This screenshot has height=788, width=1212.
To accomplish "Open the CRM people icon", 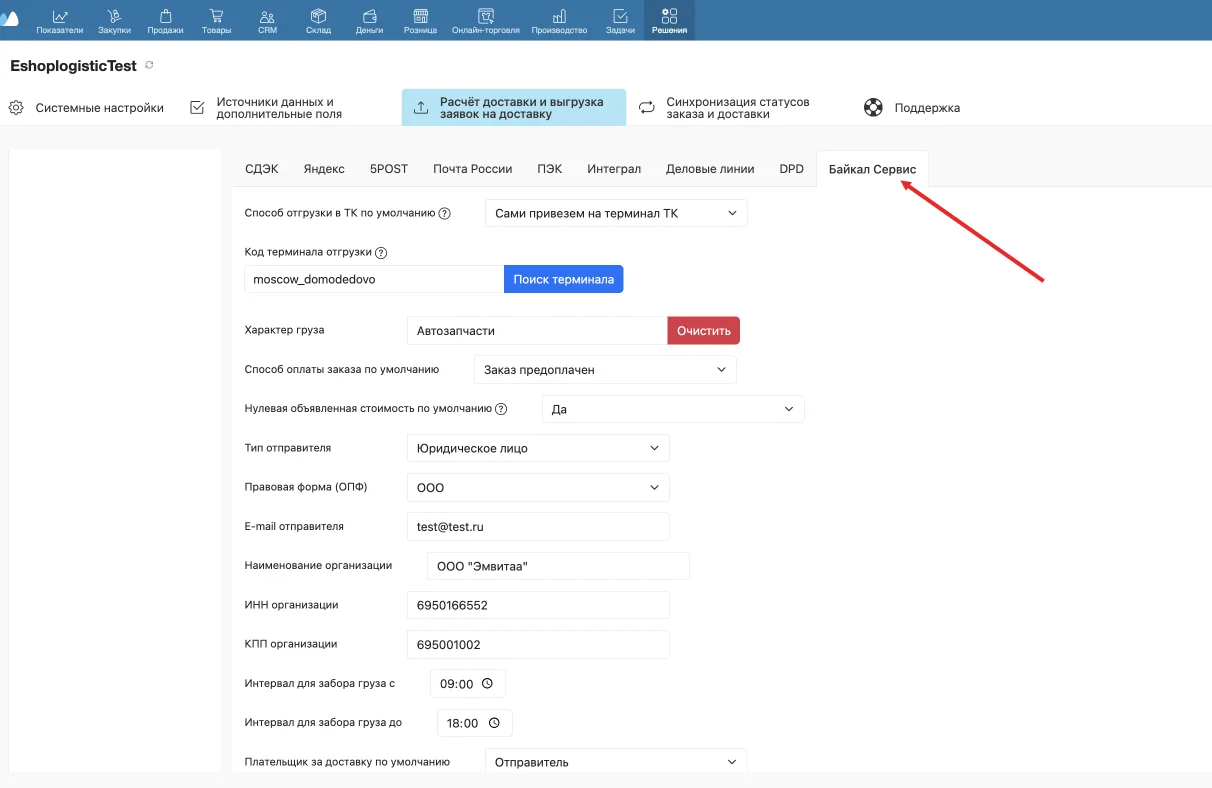I will click(267, 16).
